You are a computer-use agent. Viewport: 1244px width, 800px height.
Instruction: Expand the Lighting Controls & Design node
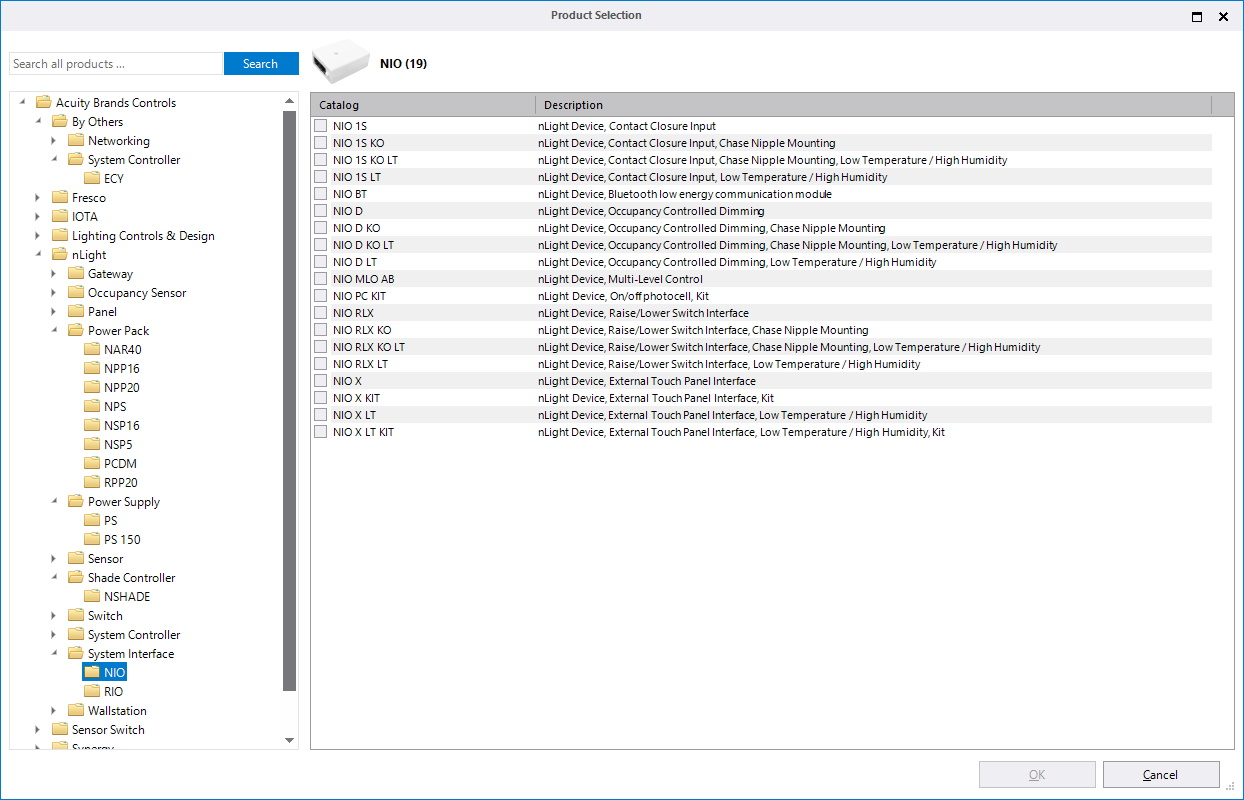pyautogui.click(x=38, y=236)
